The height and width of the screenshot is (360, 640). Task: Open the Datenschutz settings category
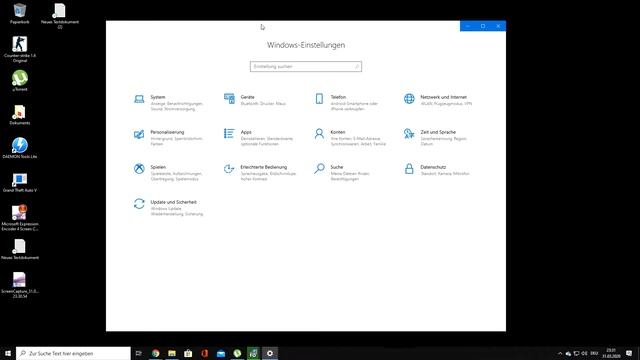pos(437,170)
